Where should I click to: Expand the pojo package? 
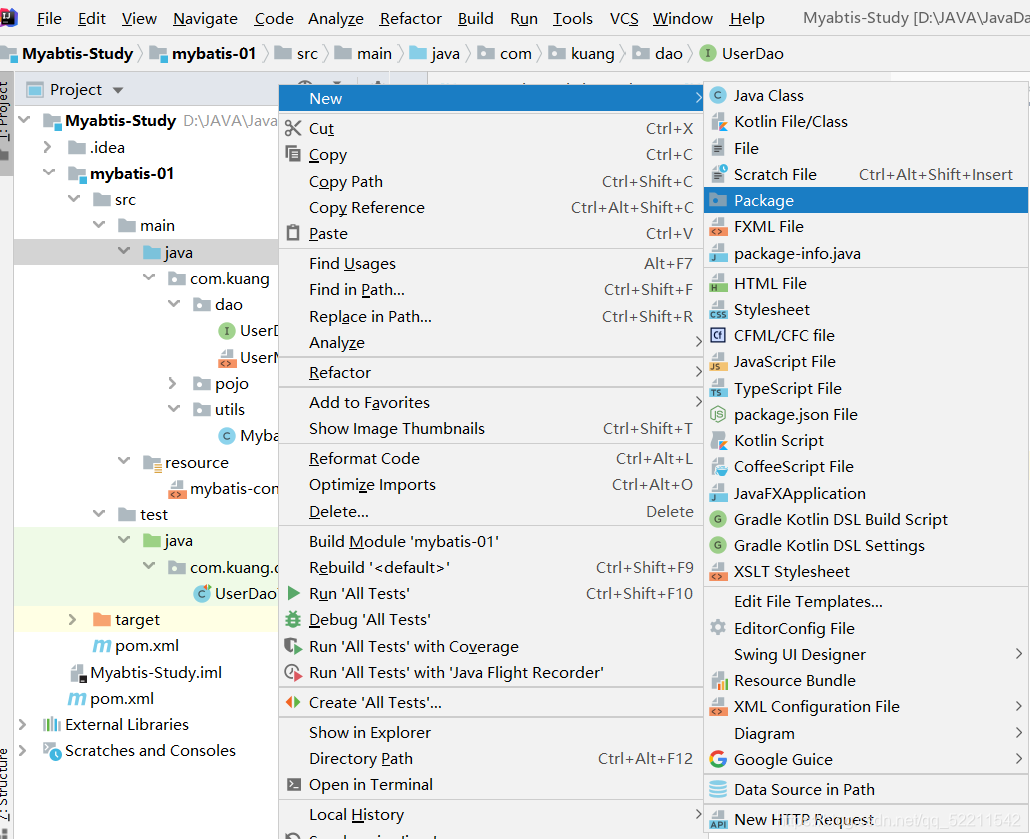172,383
